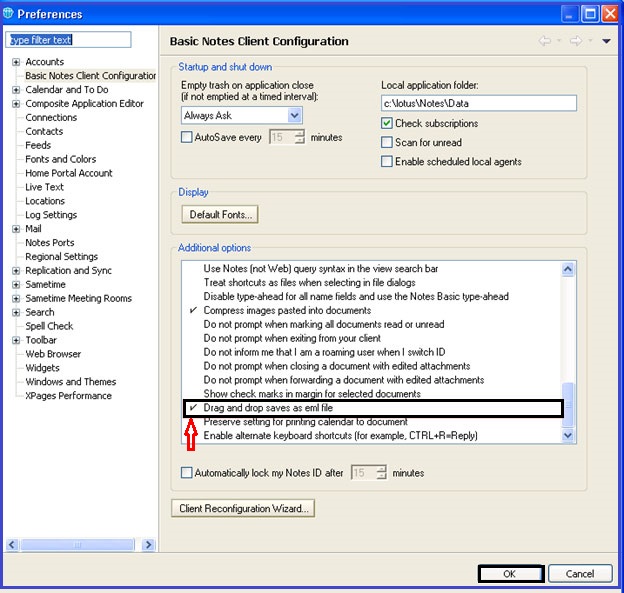Expand the Calendar and To Do node

[x=16, y=90]
